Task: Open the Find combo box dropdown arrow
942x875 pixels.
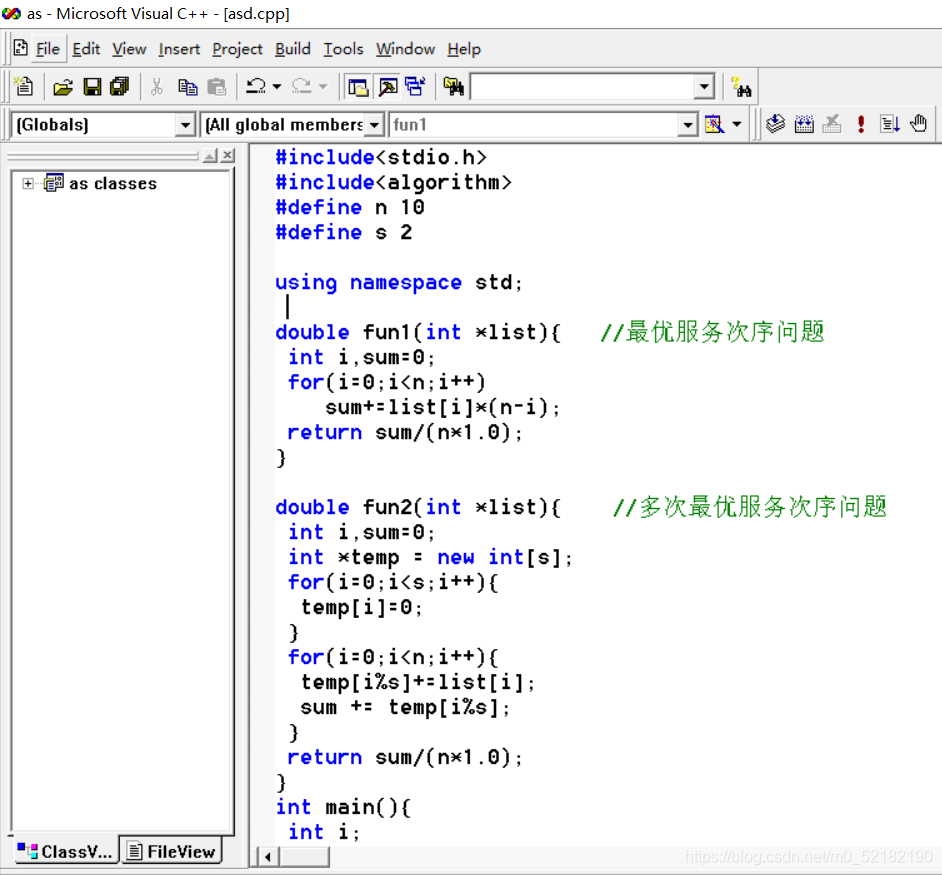Action: 703,87
